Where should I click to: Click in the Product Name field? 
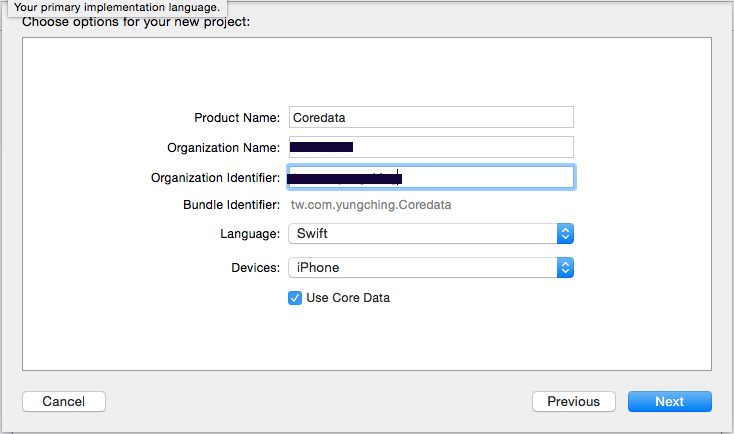point(431,117)
